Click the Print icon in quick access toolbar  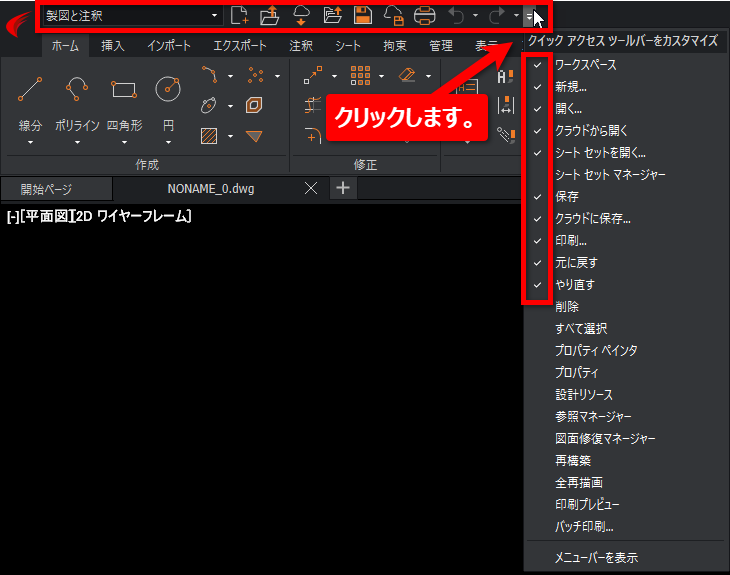point(425,15)
